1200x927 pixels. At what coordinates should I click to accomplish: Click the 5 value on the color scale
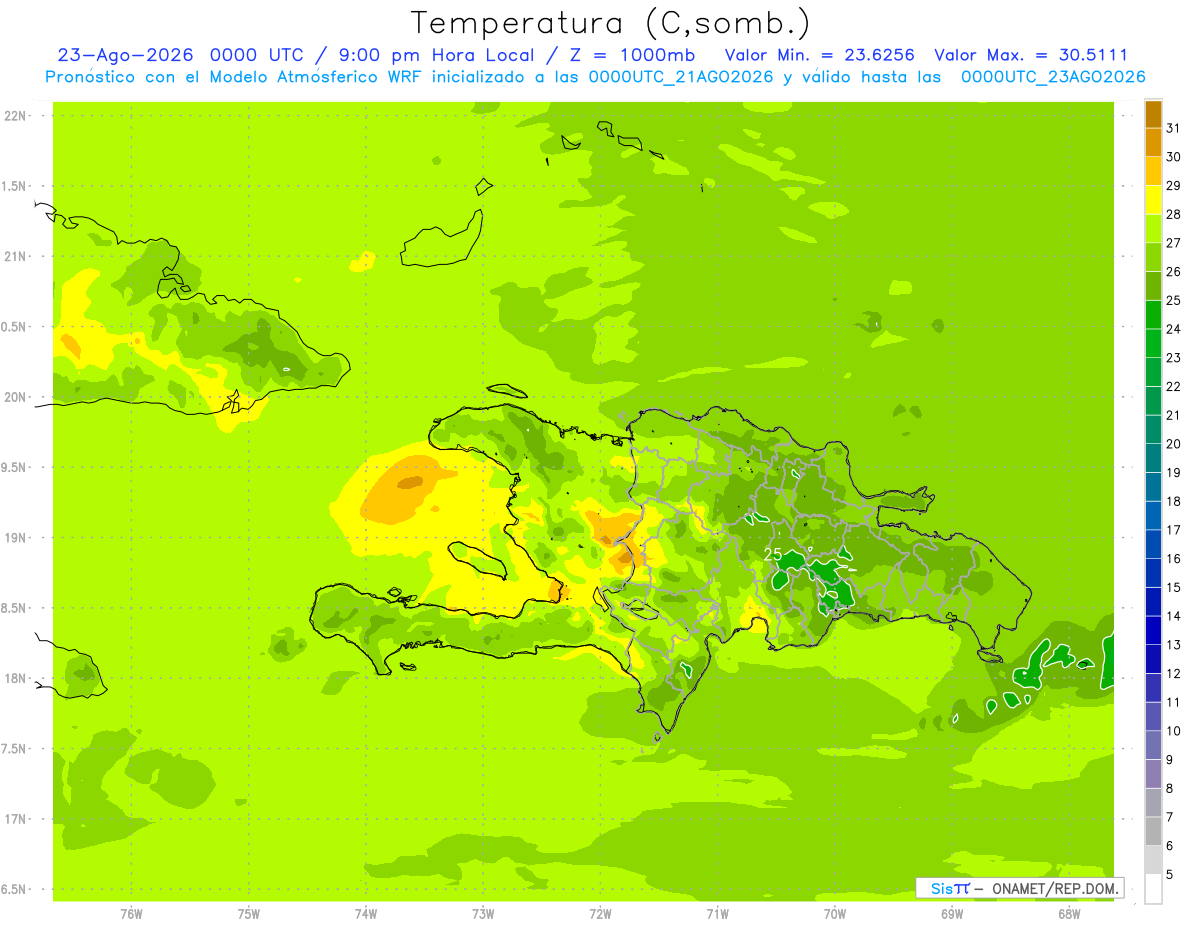(x=1170, y=875)
